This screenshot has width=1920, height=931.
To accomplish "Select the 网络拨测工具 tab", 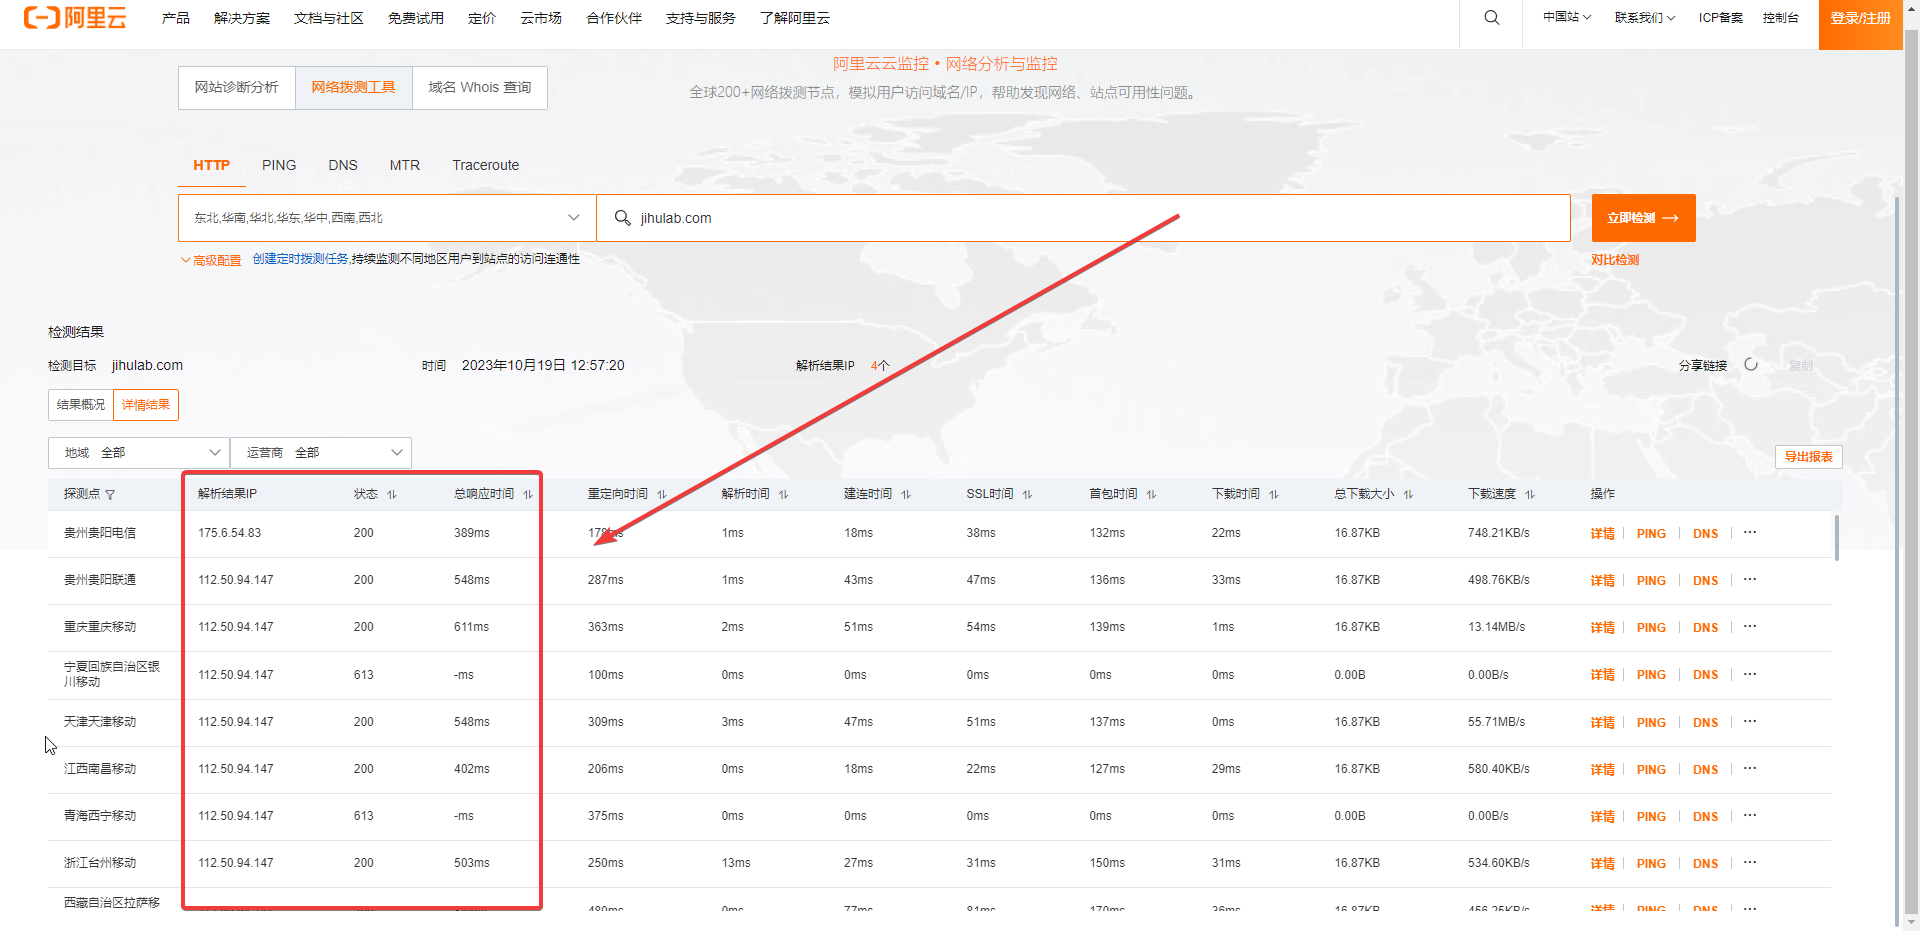I will 354,88.
